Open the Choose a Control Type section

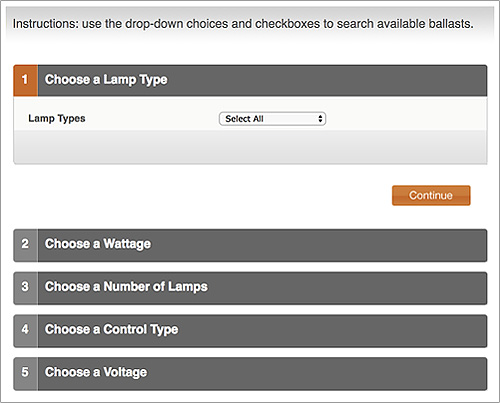coord(250,331)
